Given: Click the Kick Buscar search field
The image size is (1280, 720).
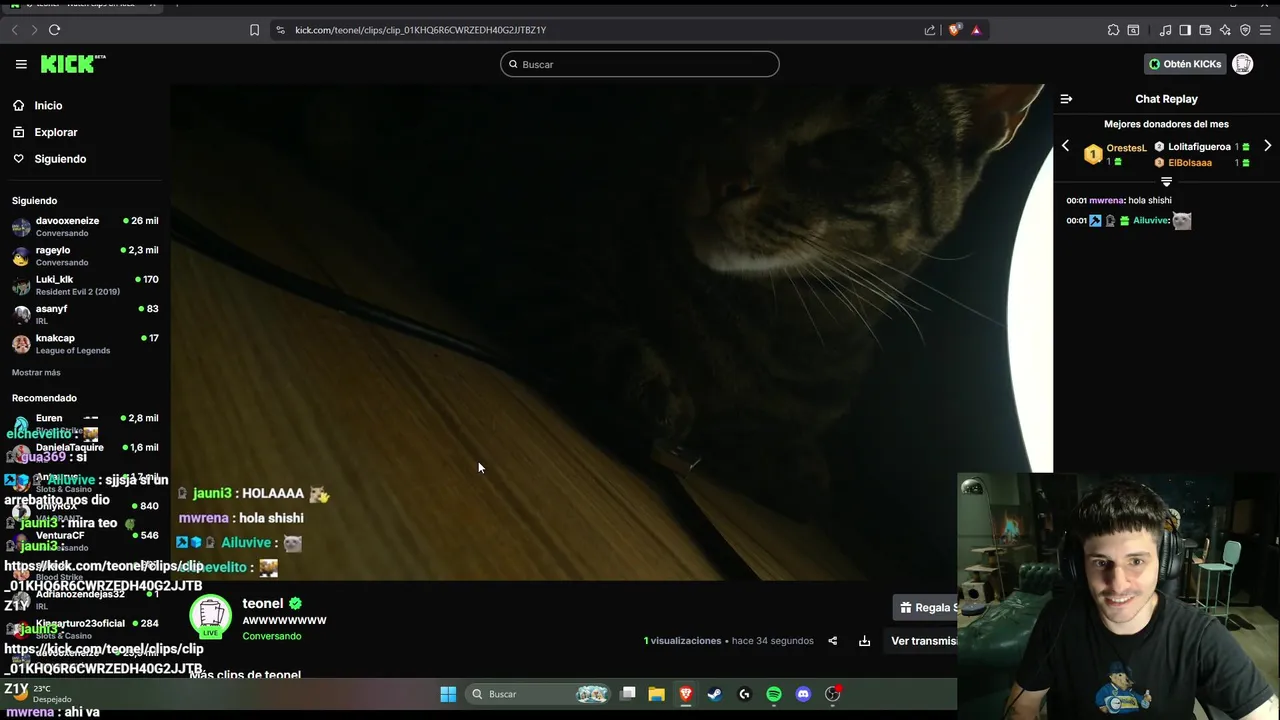Looking at the screenshot, I should click(640, 64).
